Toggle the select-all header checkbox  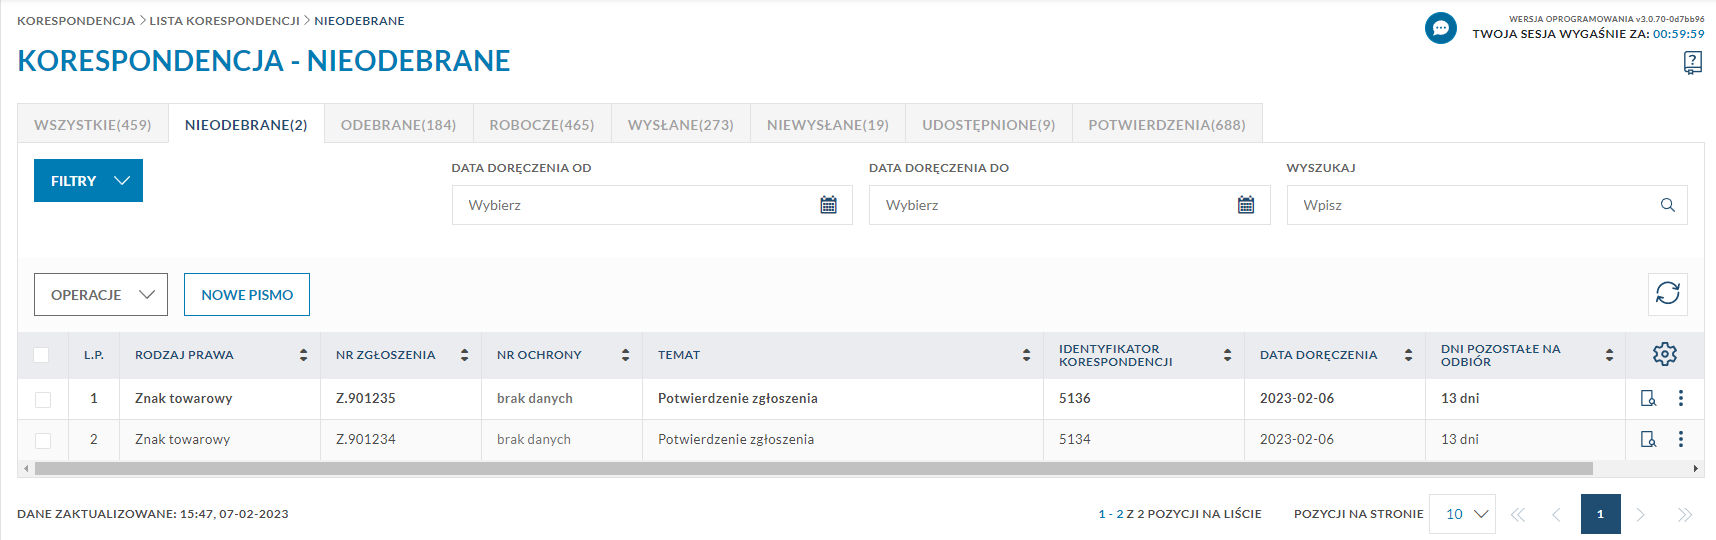pos(41,355)
